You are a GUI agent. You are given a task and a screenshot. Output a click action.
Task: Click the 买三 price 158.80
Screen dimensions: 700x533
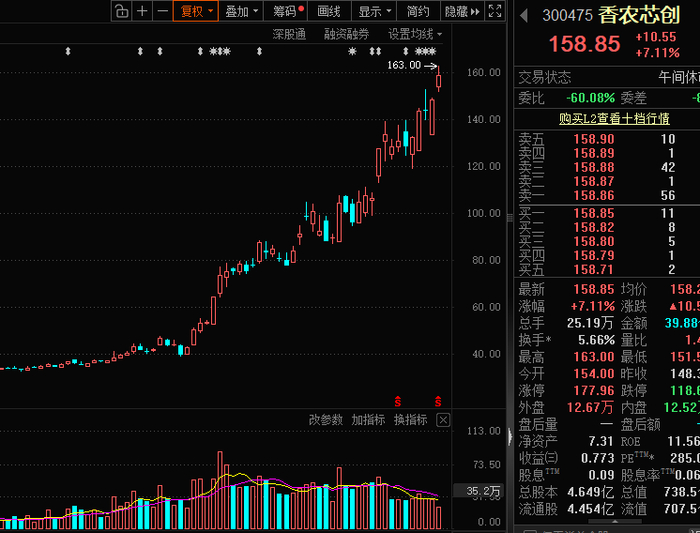(594, 242)
